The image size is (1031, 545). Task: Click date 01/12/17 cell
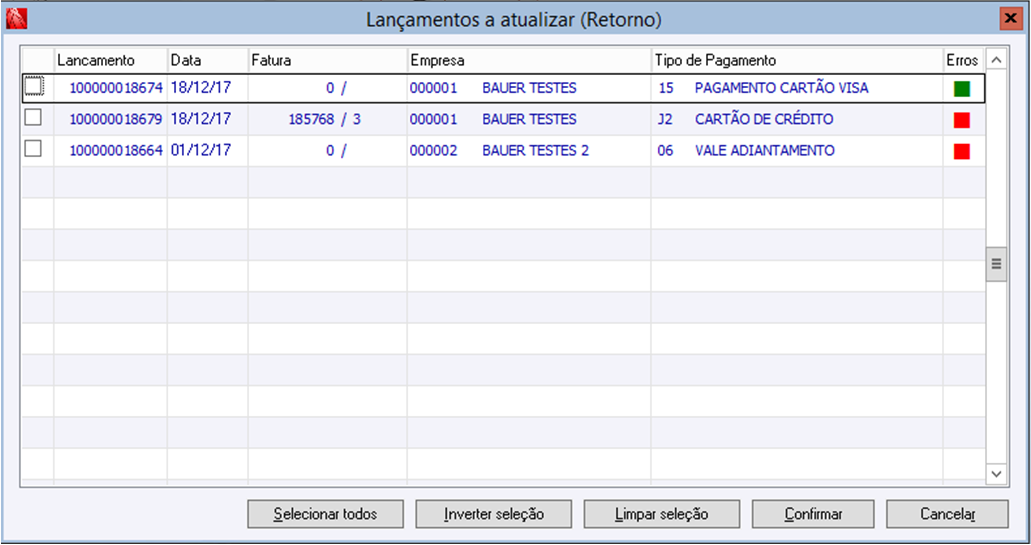pyautogui.click(x=201, y=151)
